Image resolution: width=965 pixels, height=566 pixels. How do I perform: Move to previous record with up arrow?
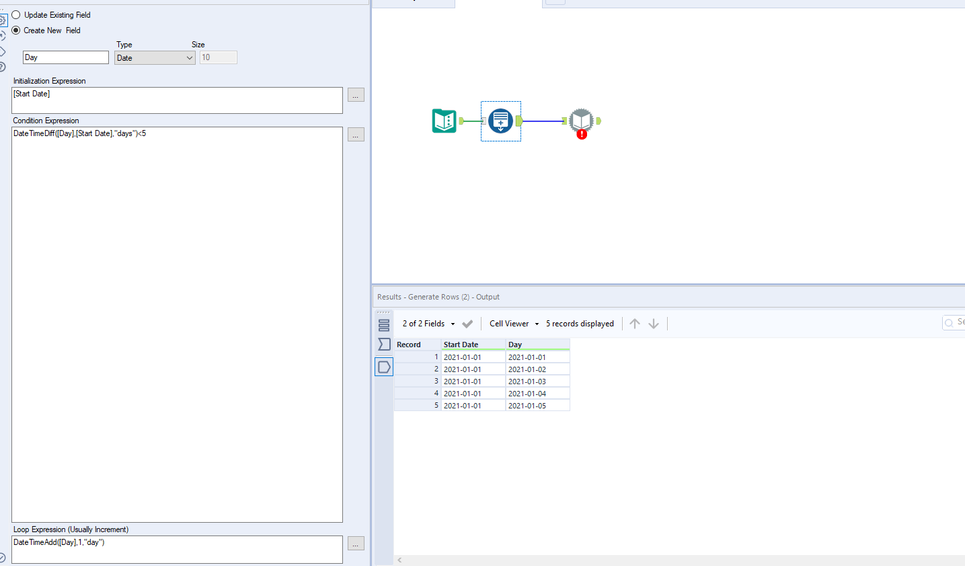click(635, 324)
